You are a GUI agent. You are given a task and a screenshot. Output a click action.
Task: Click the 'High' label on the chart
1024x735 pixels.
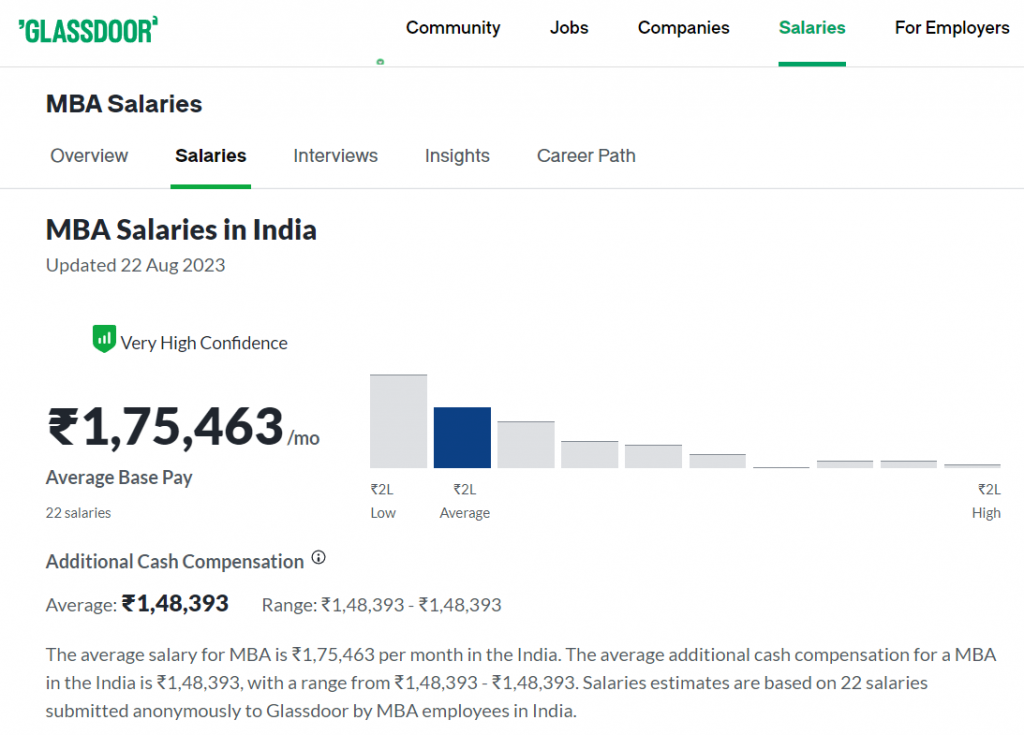[x=985, y=513]
